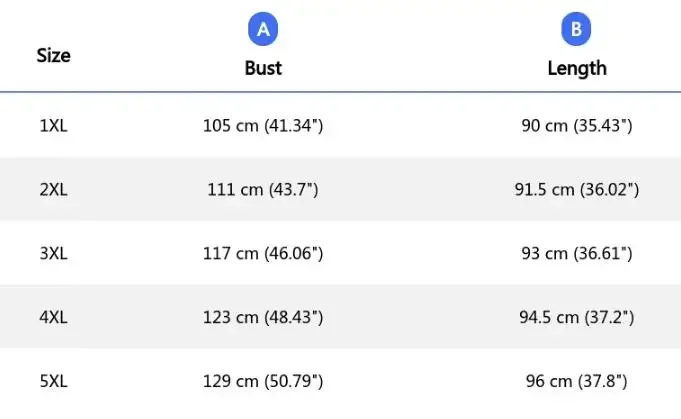This screenshot has height=419, width=681.
Task: Click the 129 cm bust value
Action: click(x=263, y=381)
